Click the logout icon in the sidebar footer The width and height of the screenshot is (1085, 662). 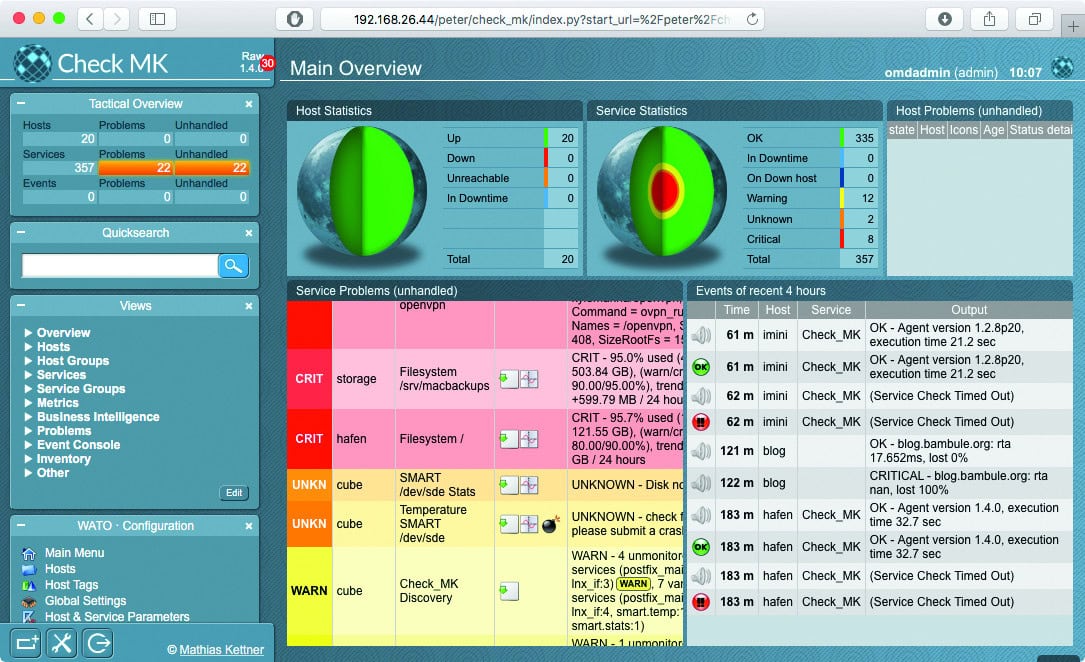point(97,643)
